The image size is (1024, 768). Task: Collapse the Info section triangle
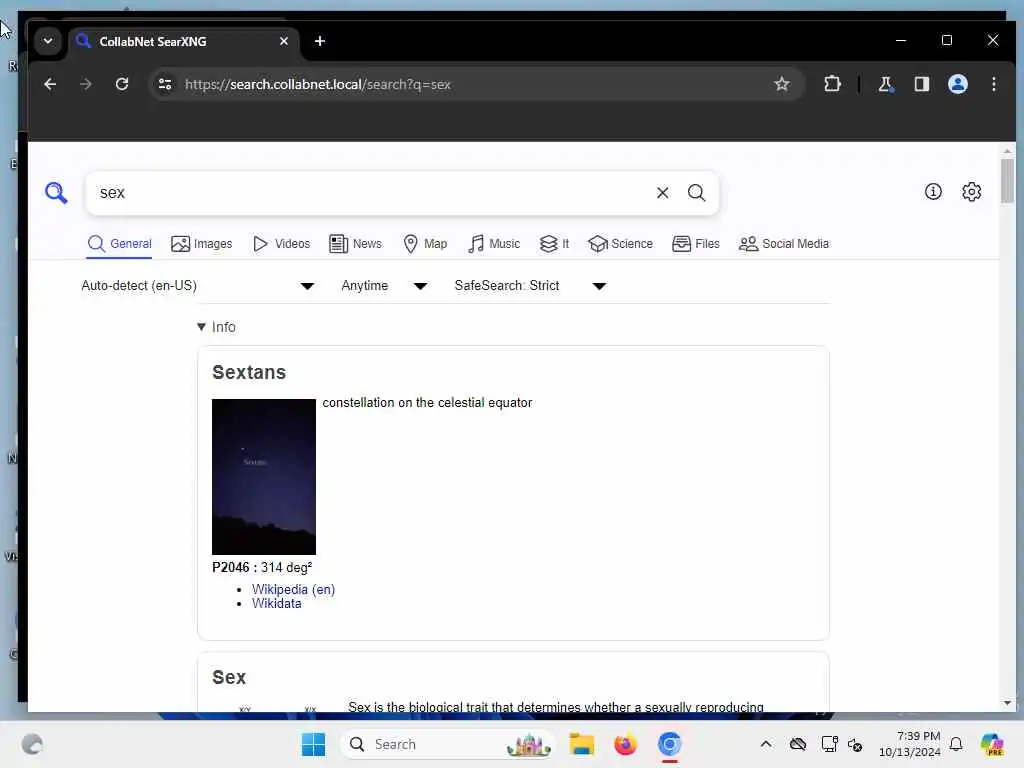(202, 327)
